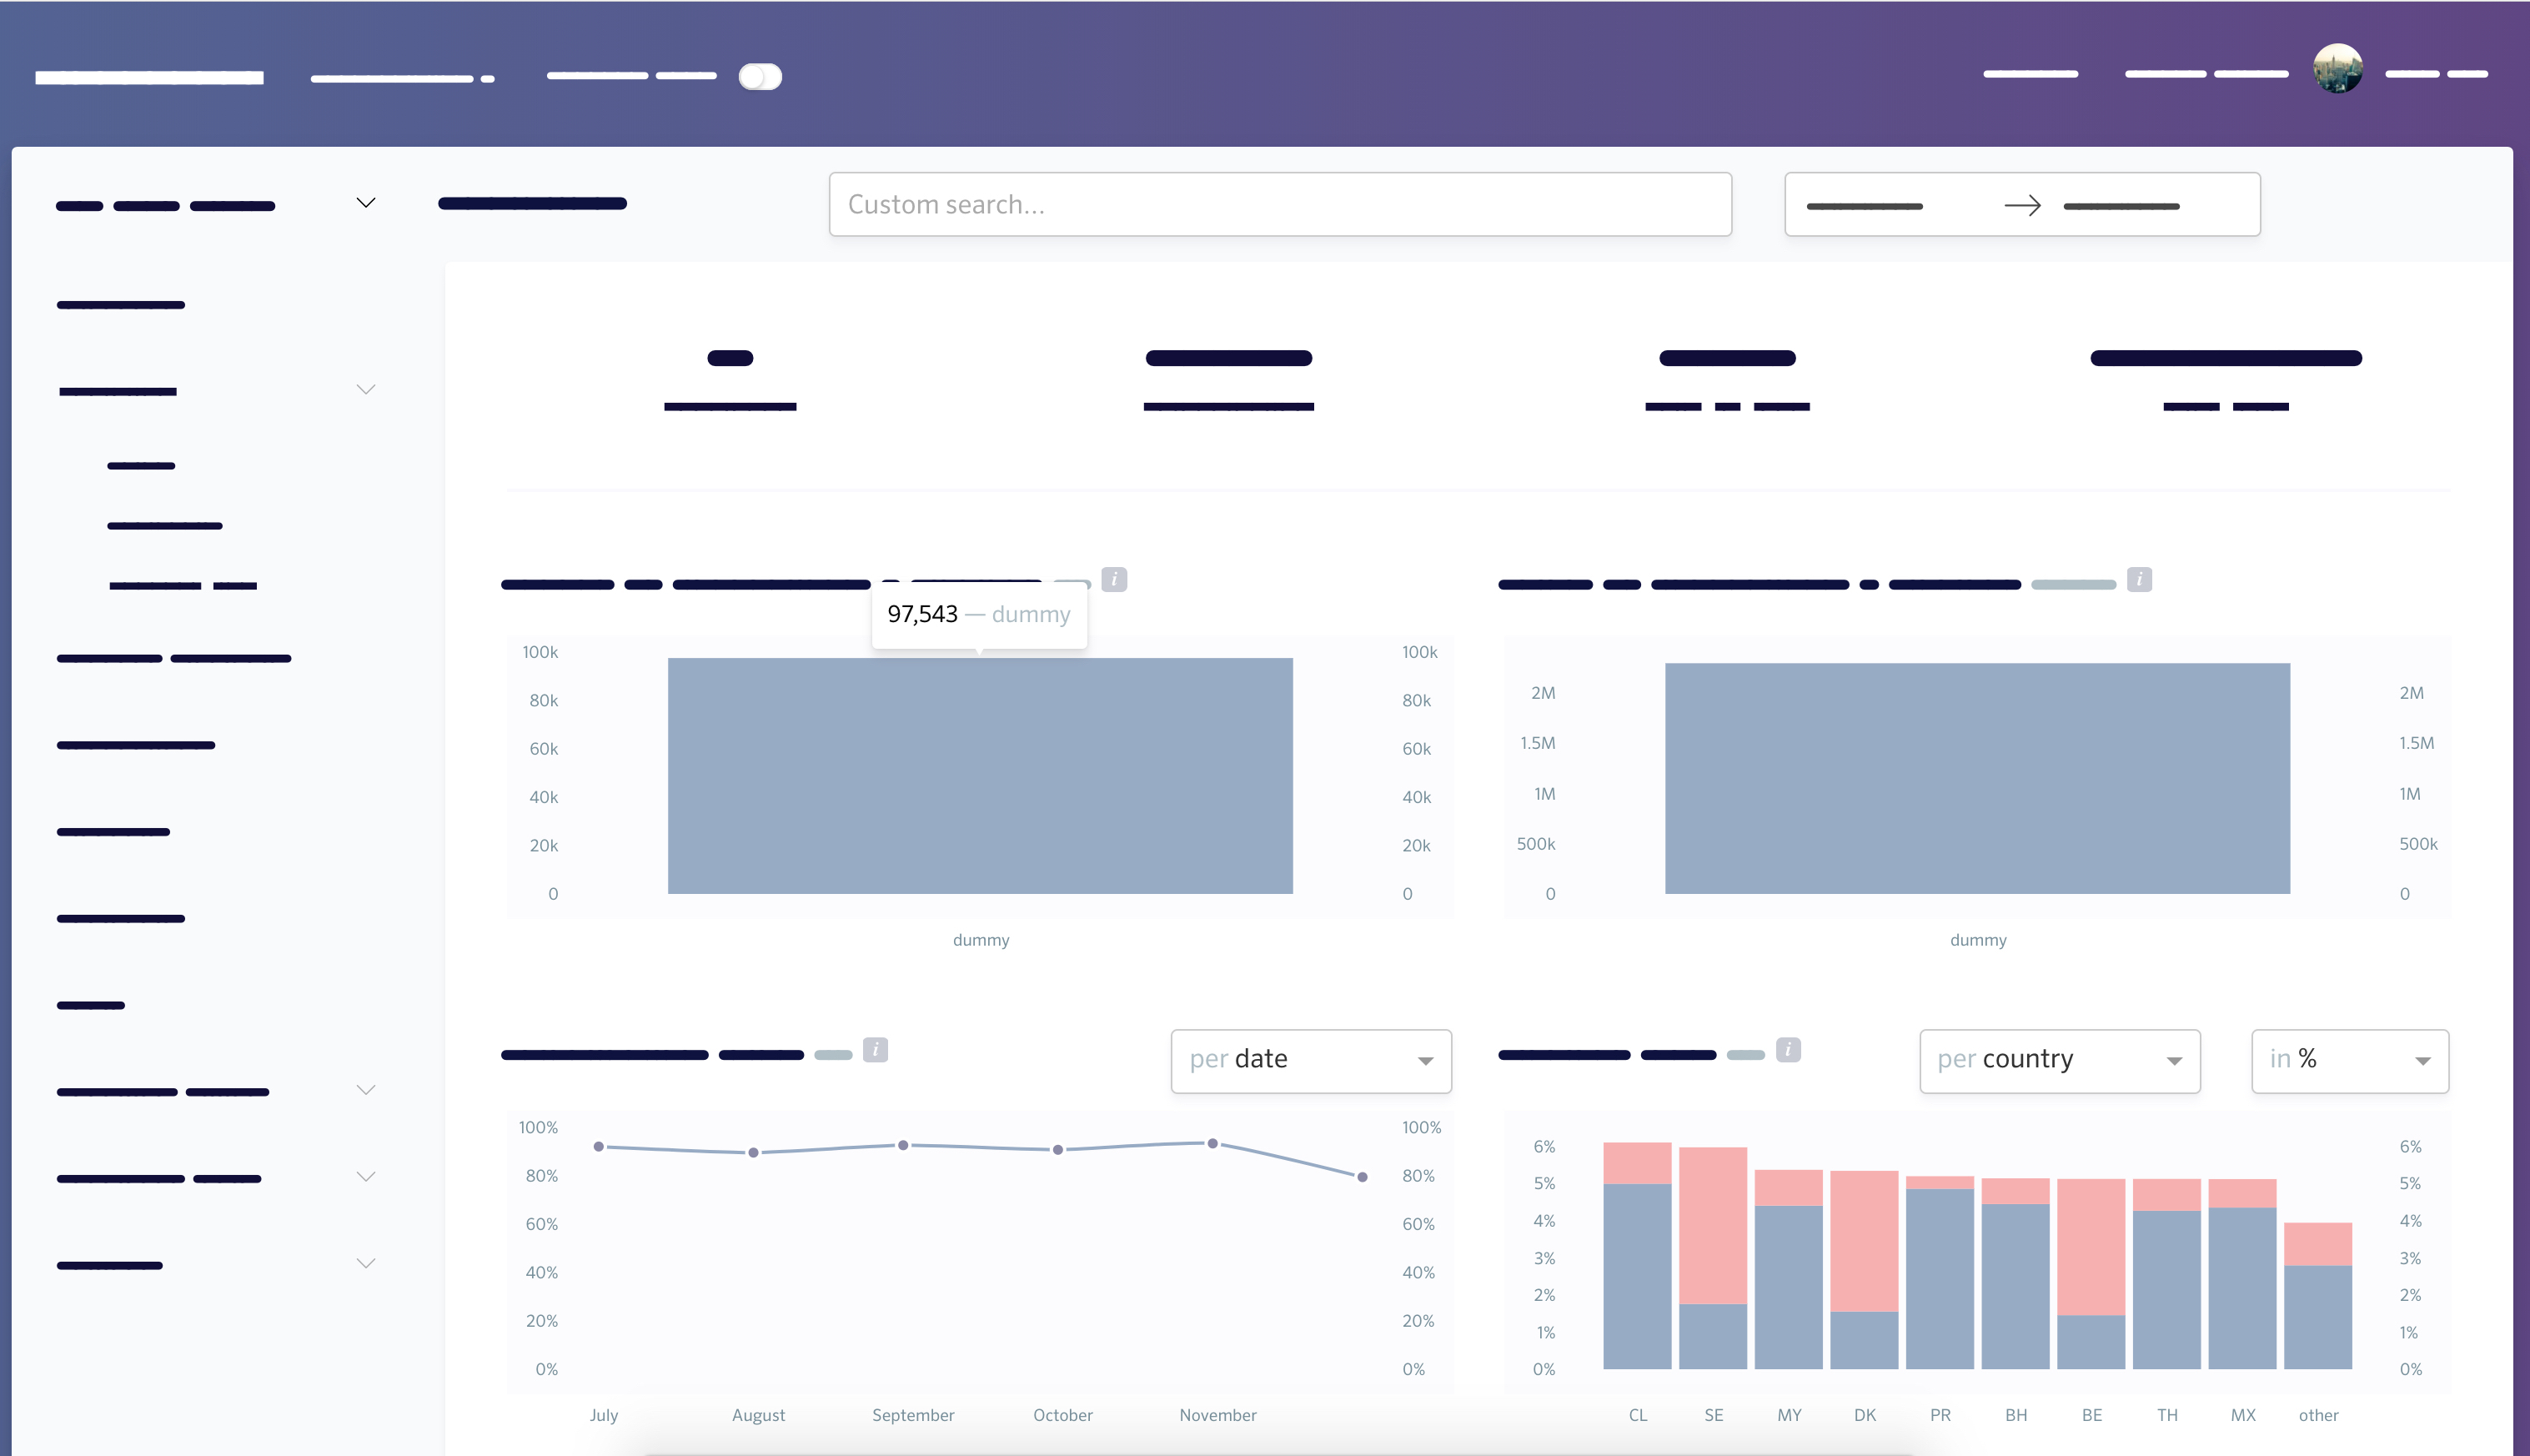
Task: Click the blue CL bar in country chart
Action: 1636,1275
